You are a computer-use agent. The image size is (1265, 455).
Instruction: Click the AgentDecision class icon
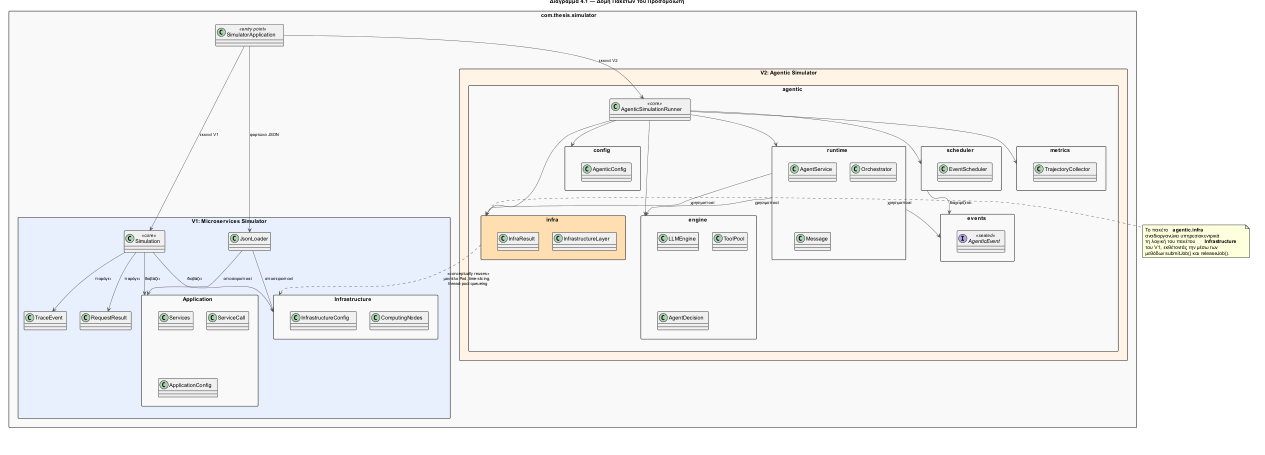[x=663, y=317]
